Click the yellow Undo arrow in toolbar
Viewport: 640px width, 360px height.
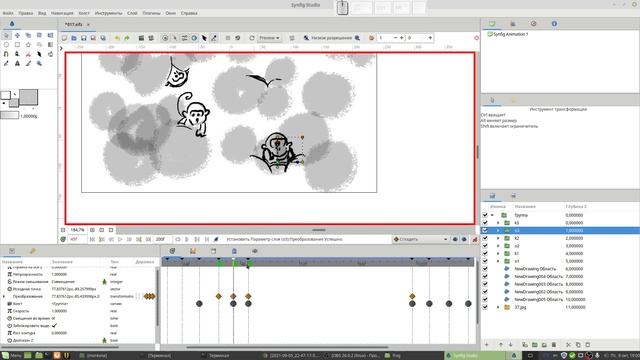(117, 38)
